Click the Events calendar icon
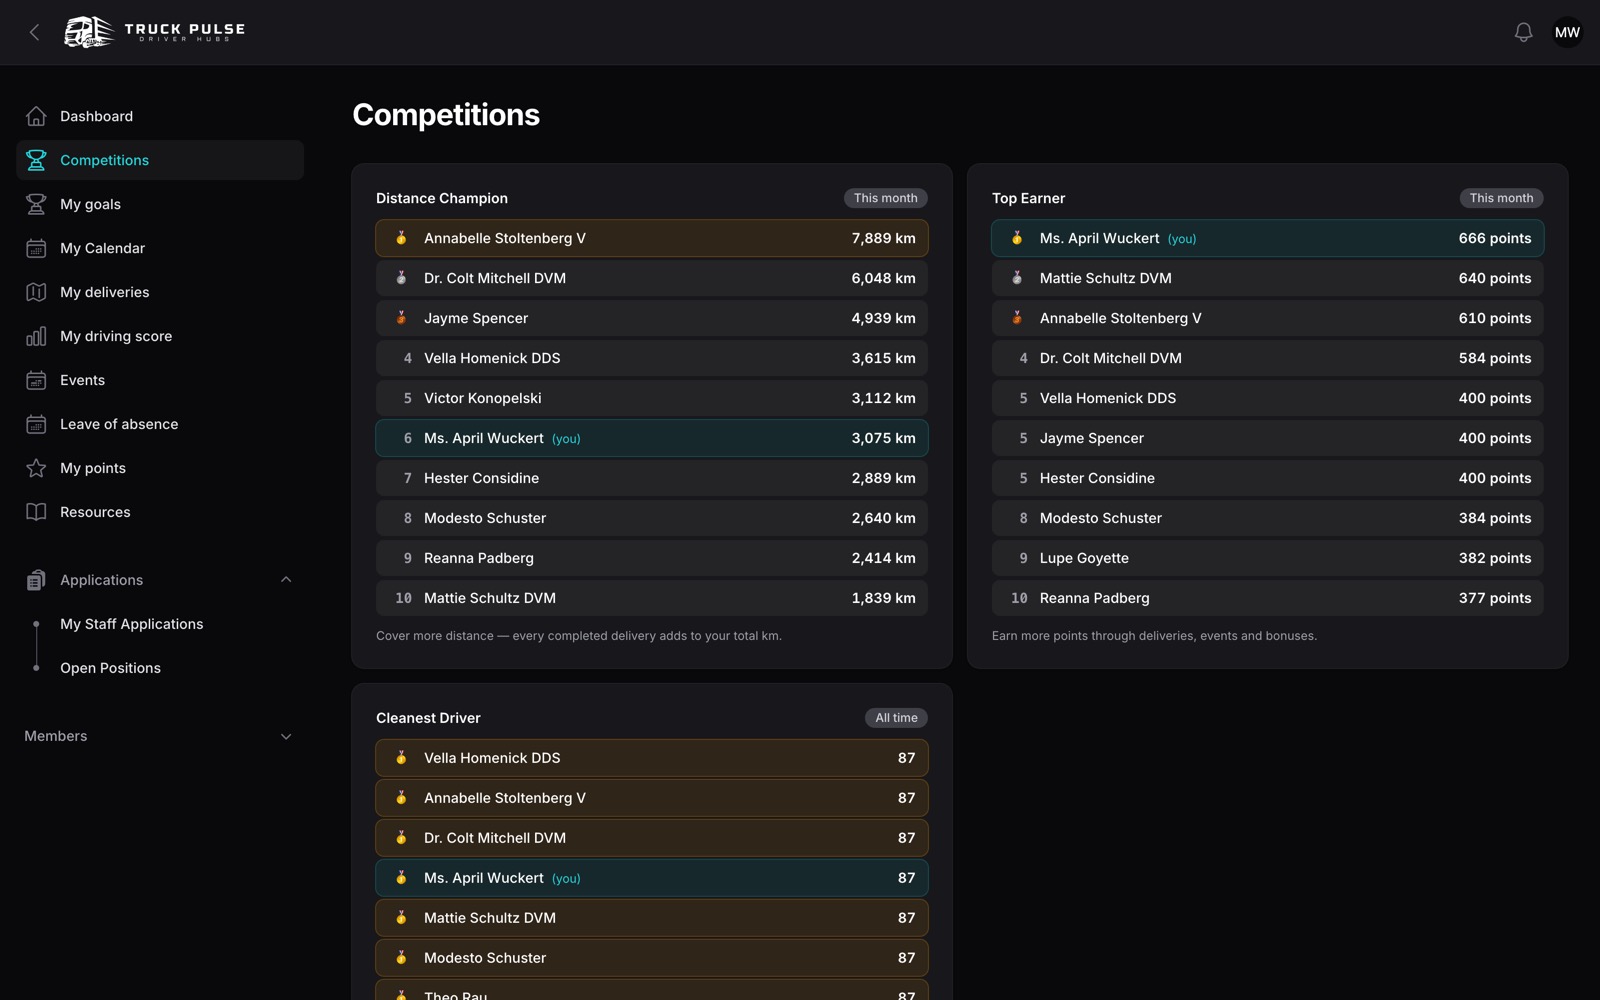The image size is (1600, 1000). [x=36, y=380]
